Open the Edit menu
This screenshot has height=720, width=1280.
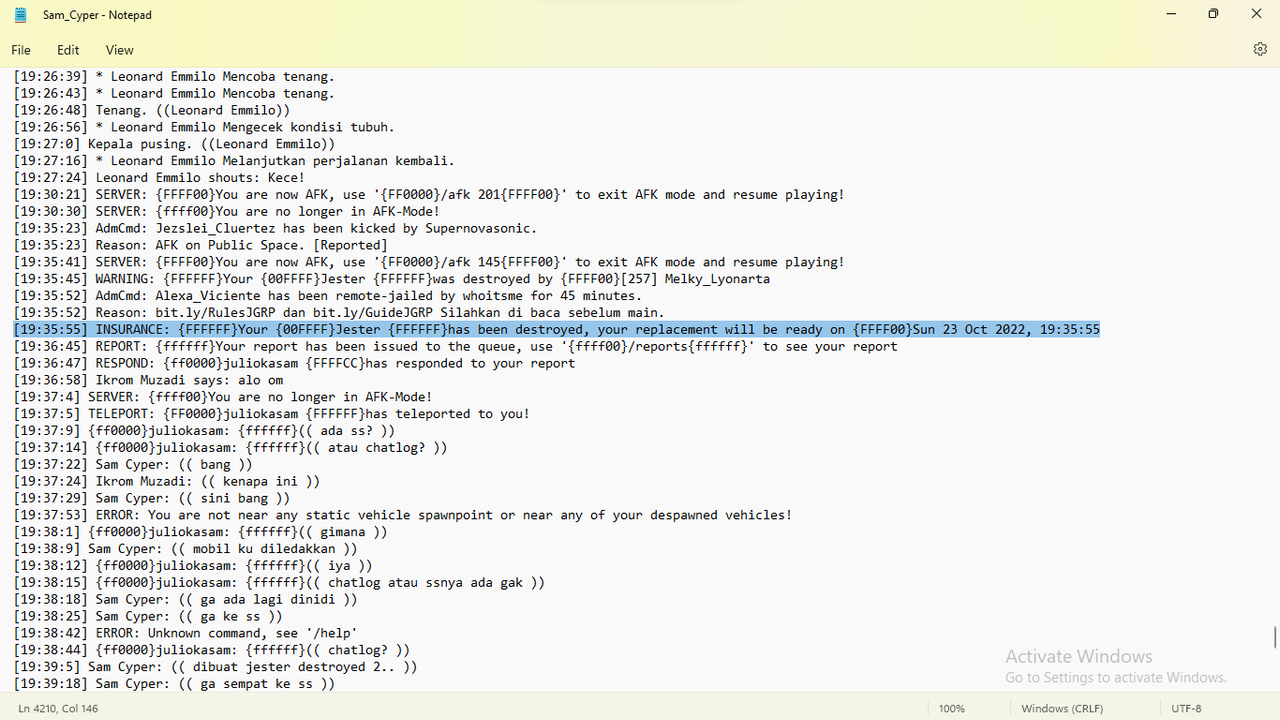68,50
